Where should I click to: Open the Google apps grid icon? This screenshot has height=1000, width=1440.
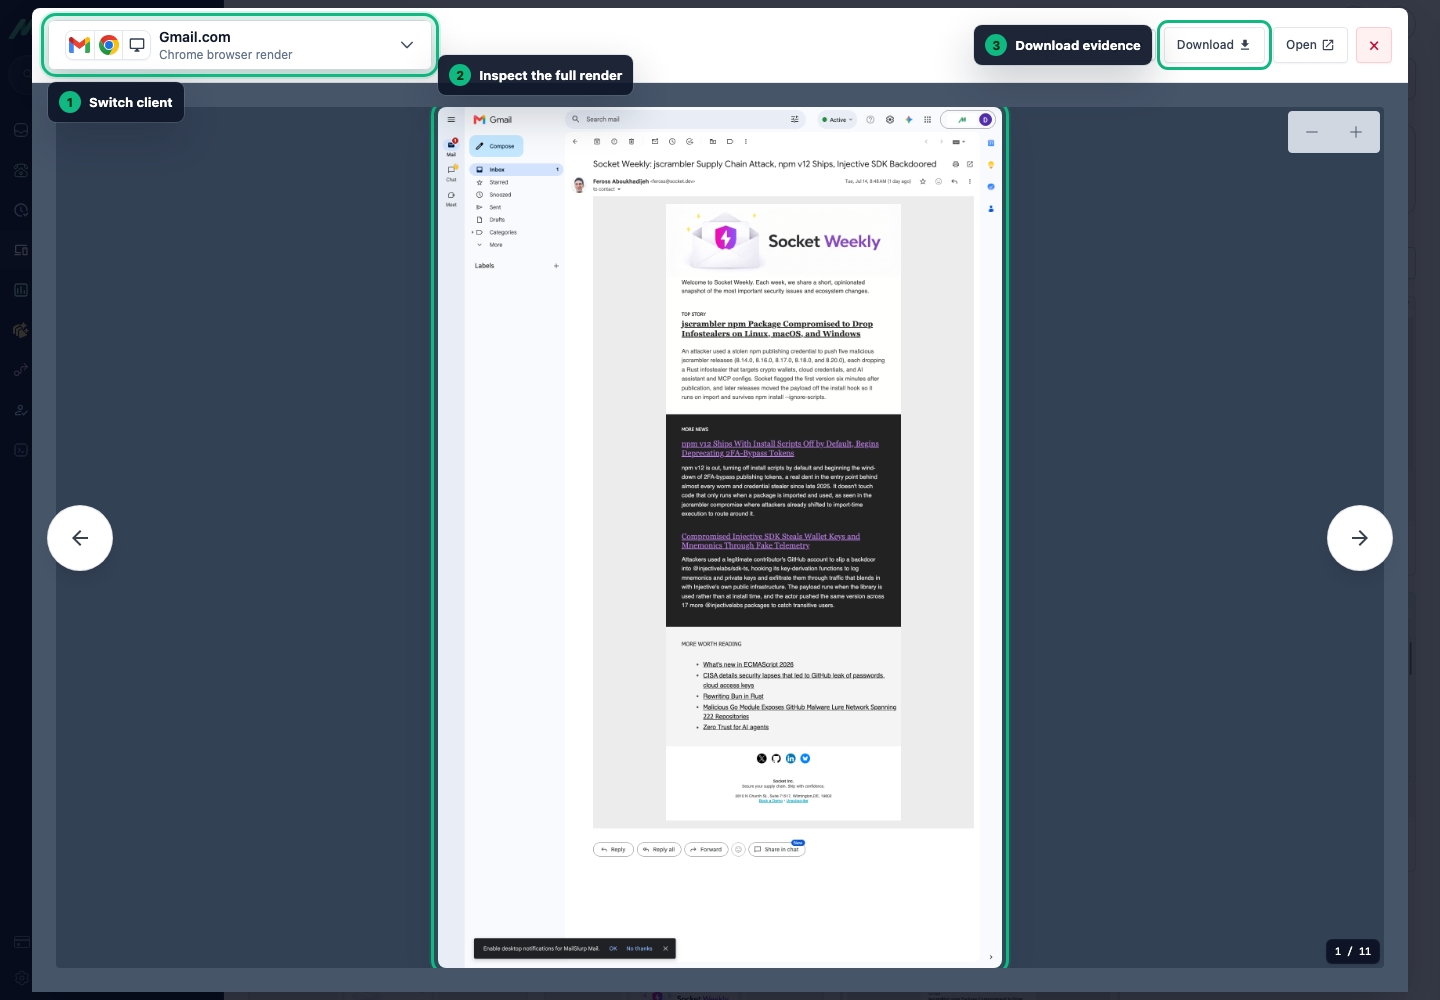pyautogui.click(x=928, y=119)
